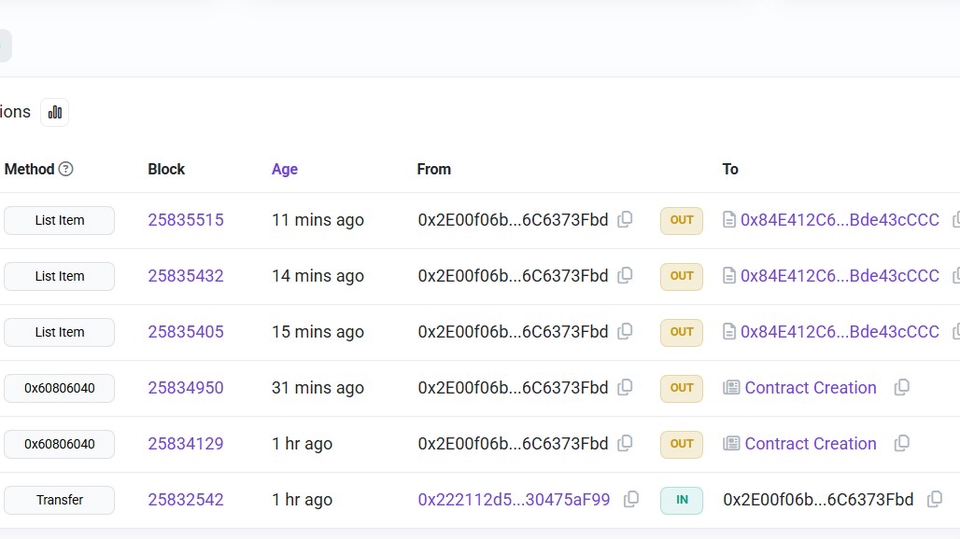Copy Contract Creation address in block 25834129 row
The image size is (960, 539).
pos(902,443)
